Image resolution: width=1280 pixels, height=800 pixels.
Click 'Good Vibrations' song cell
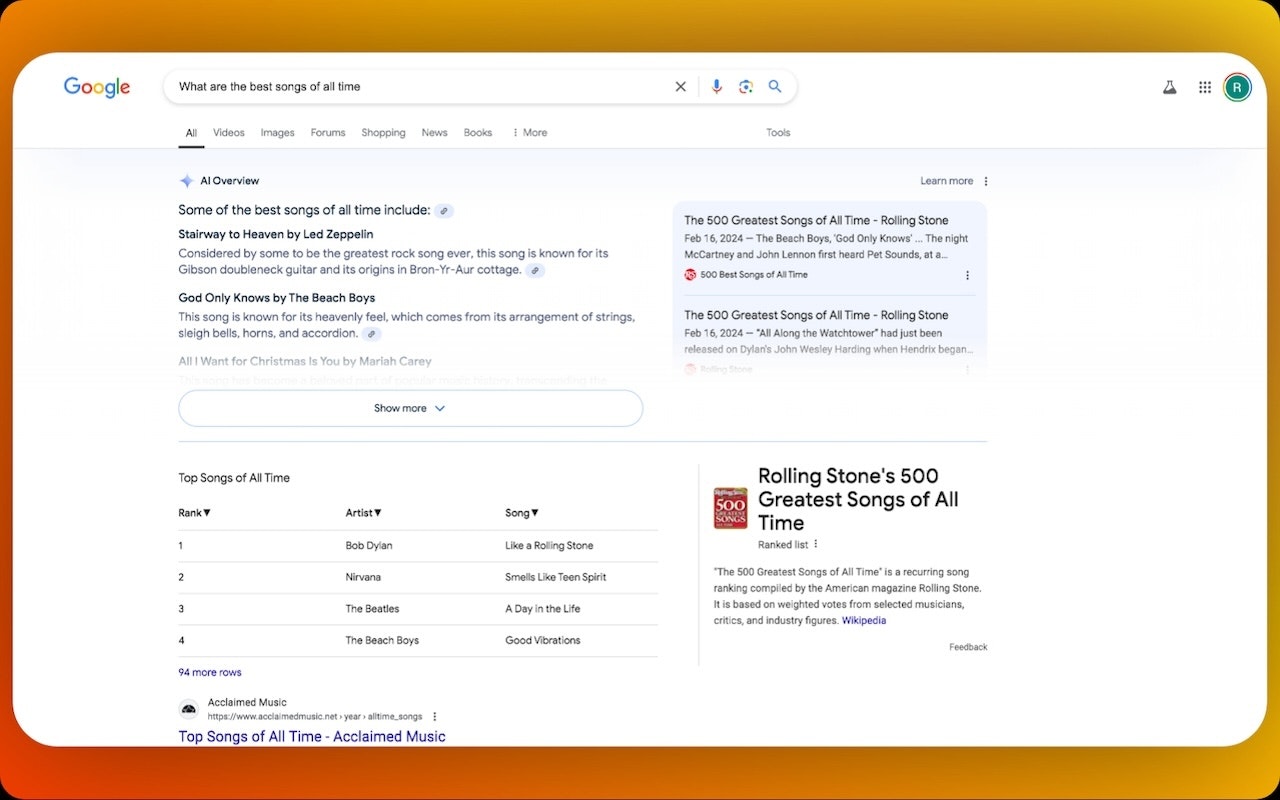pos(542,641)
